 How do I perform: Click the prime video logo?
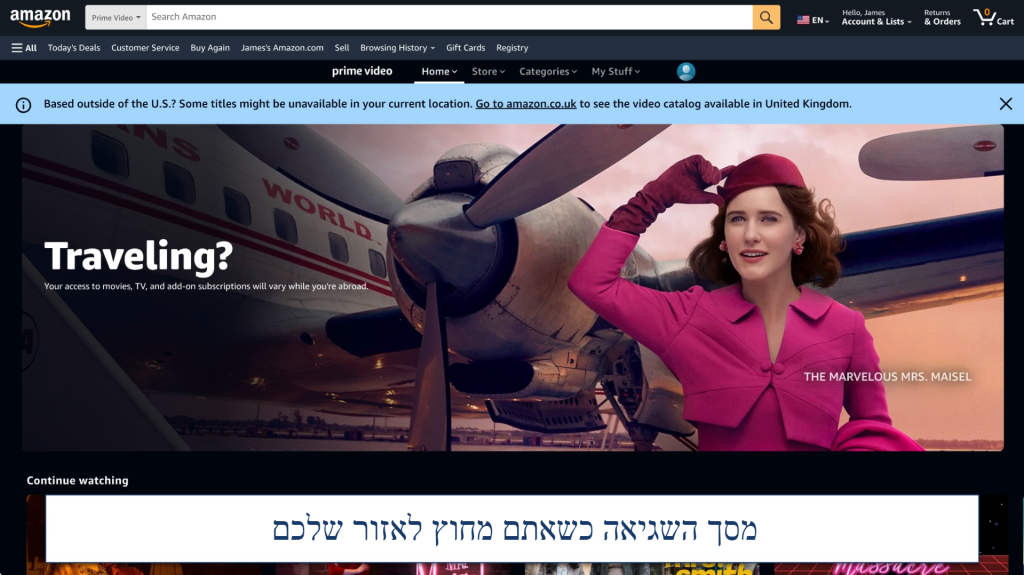[x=362, y=71]
